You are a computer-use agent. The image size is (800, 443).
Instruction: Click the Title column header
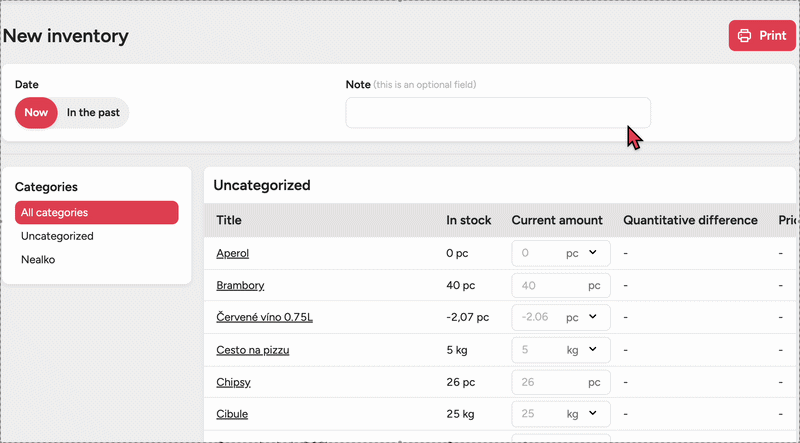(229, 220)
